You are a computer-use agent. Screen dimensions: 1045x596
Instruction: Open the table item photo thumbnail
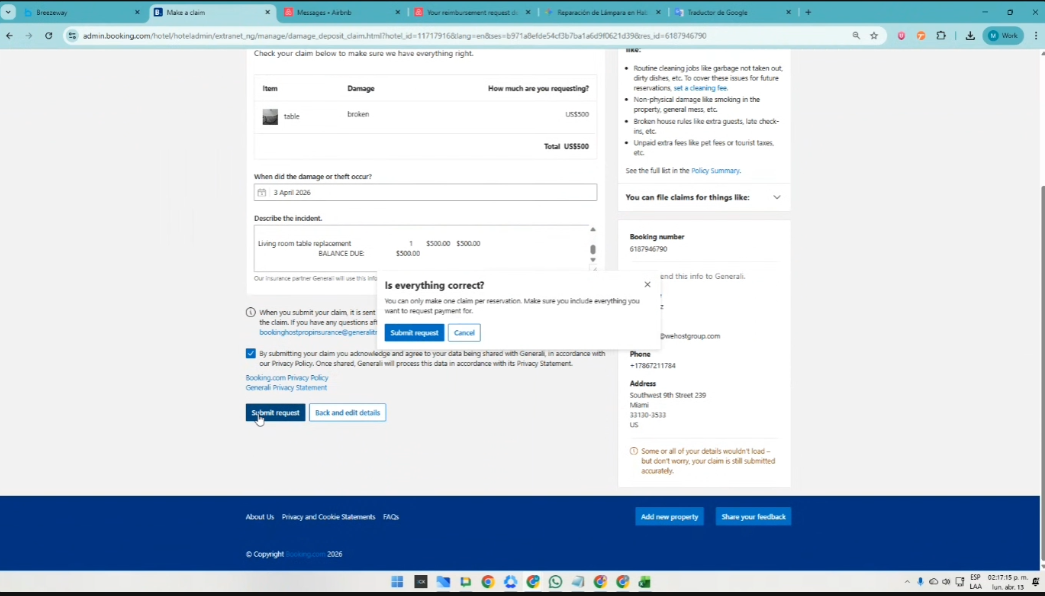click(270, 117)
